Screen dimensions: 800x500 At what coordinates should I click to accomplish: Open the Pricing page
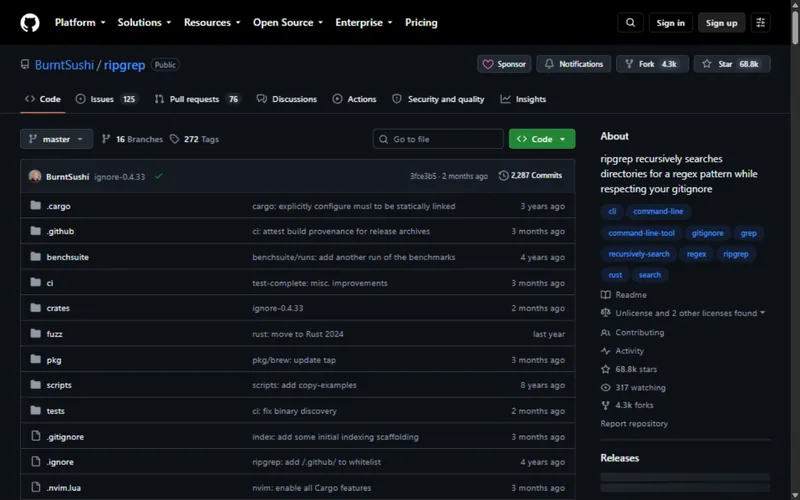point(421,23)
